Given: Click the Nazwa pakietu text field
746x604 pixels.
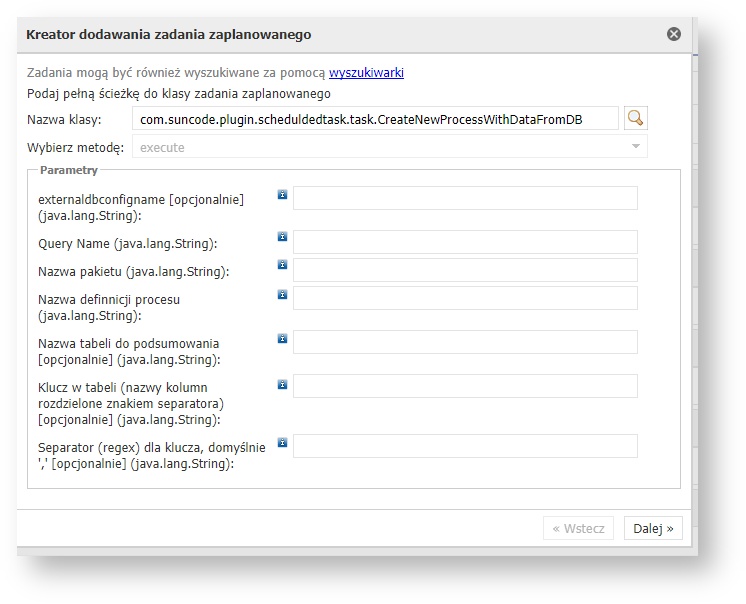Looking at the screenshot, I should [465, 270].
